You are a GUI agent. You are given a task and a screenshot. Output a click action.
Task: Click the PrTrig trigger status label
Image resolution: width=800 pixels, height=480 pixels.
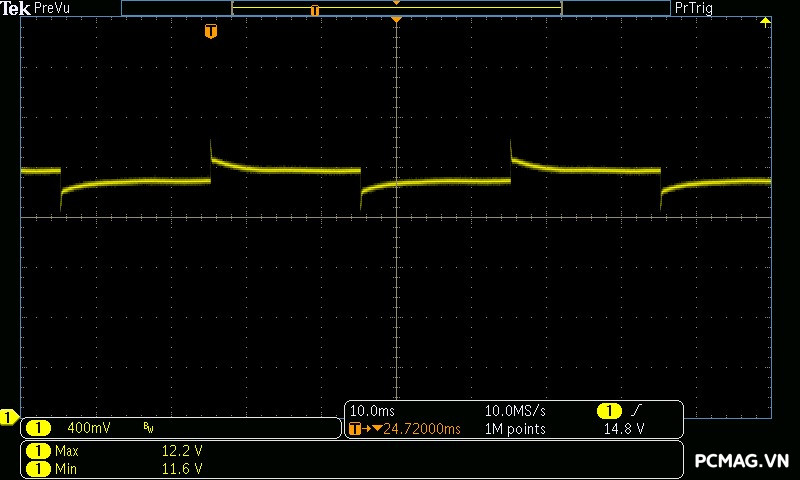click(695, 8)
